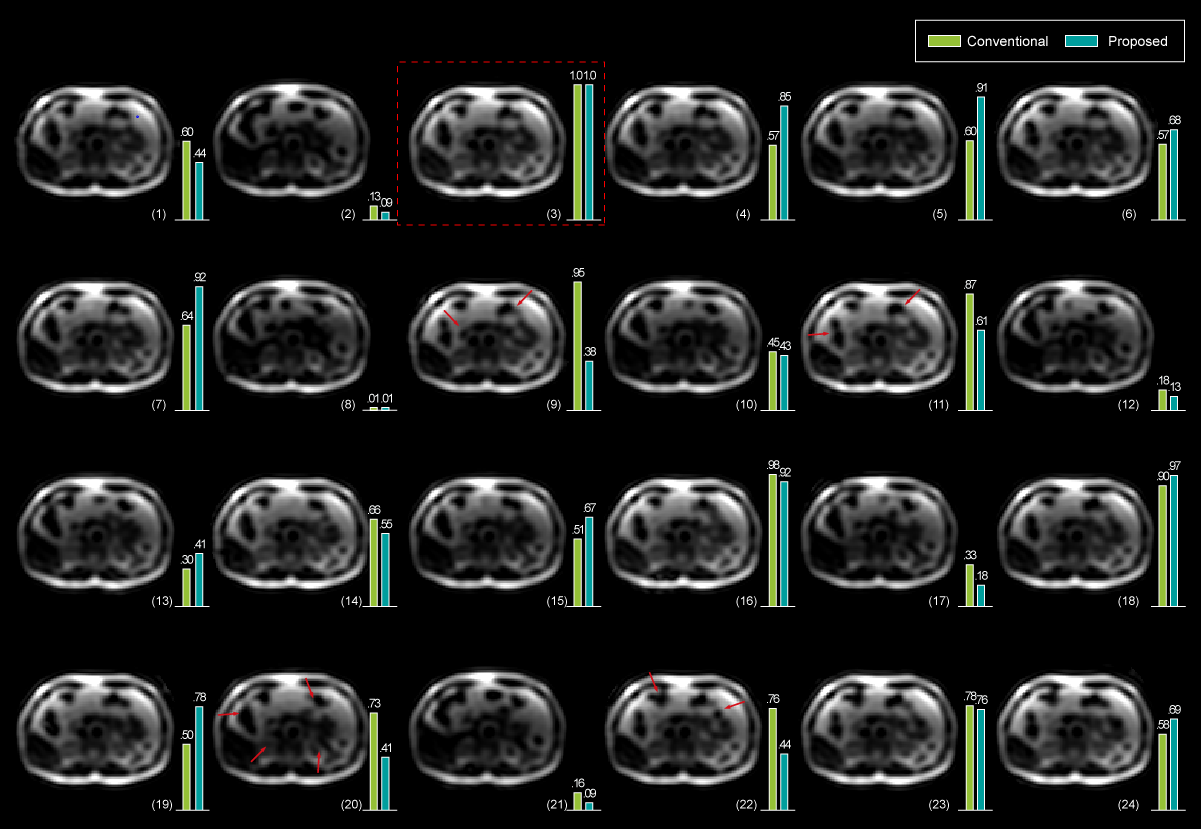This screenshot has height=829, width=1201.
Task: Click the green Conventional legend swatch
Action: tap(944, 41)
